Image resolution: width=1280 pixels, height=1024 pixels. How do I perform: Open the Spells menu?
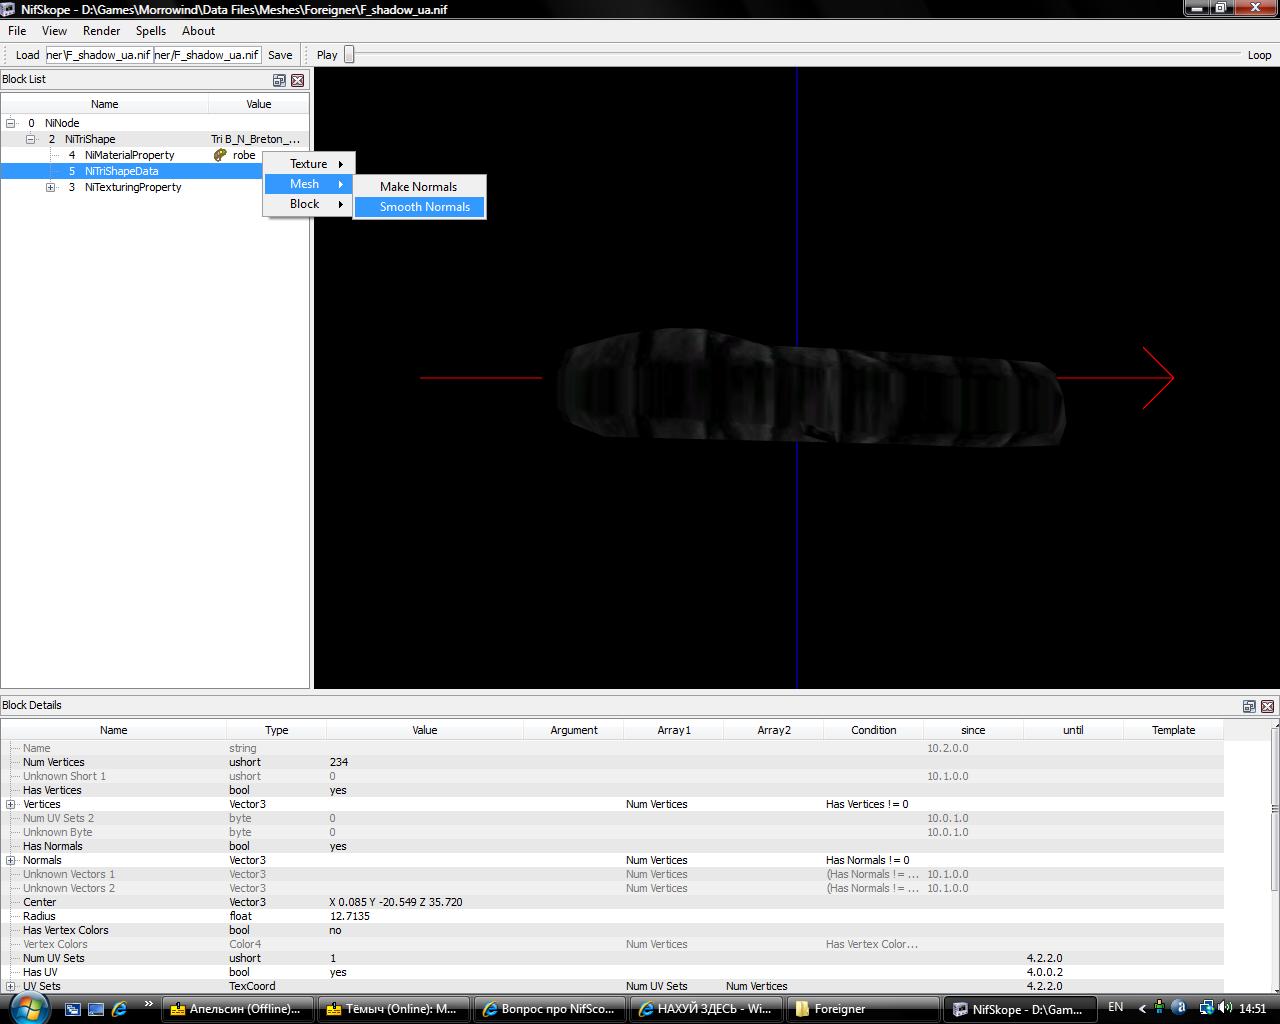151,31
